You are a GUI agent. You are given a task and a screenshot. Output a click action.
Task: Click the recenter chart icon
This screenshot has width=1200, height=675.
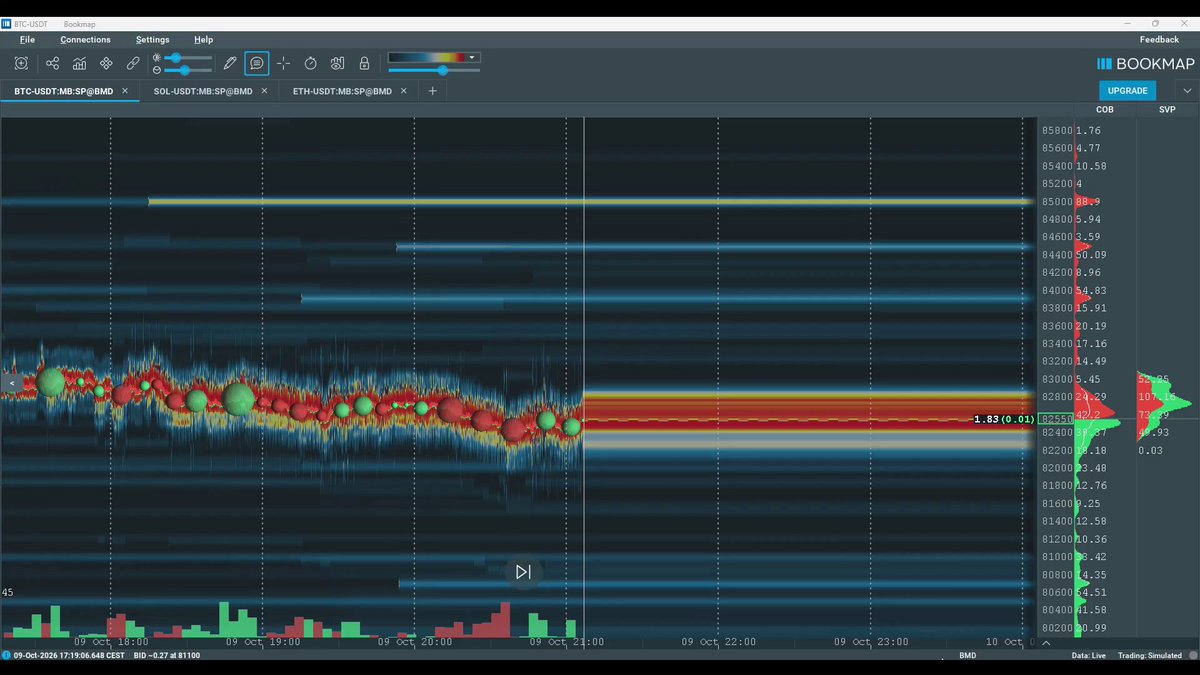click(21, 63)
